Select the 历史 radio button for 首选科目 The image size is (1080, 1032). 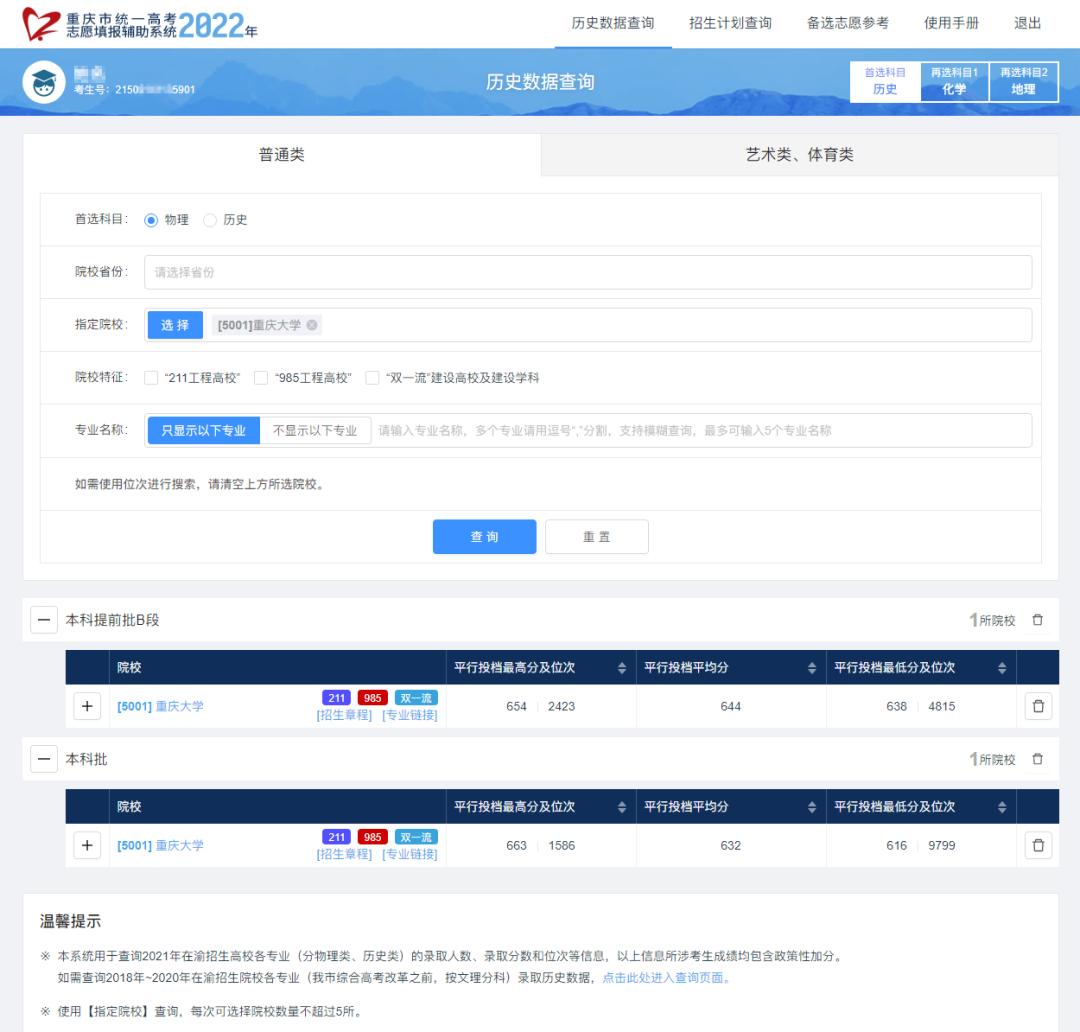(x=210, y=220)
